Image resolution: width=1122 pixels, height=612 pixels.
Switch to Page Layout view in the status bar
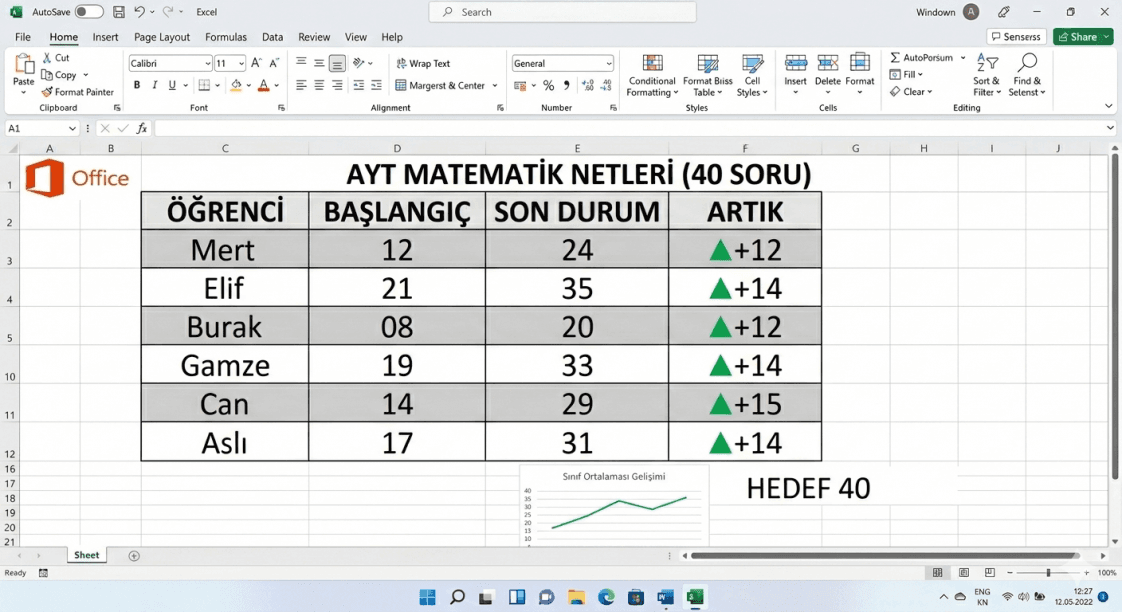(964, 573)
